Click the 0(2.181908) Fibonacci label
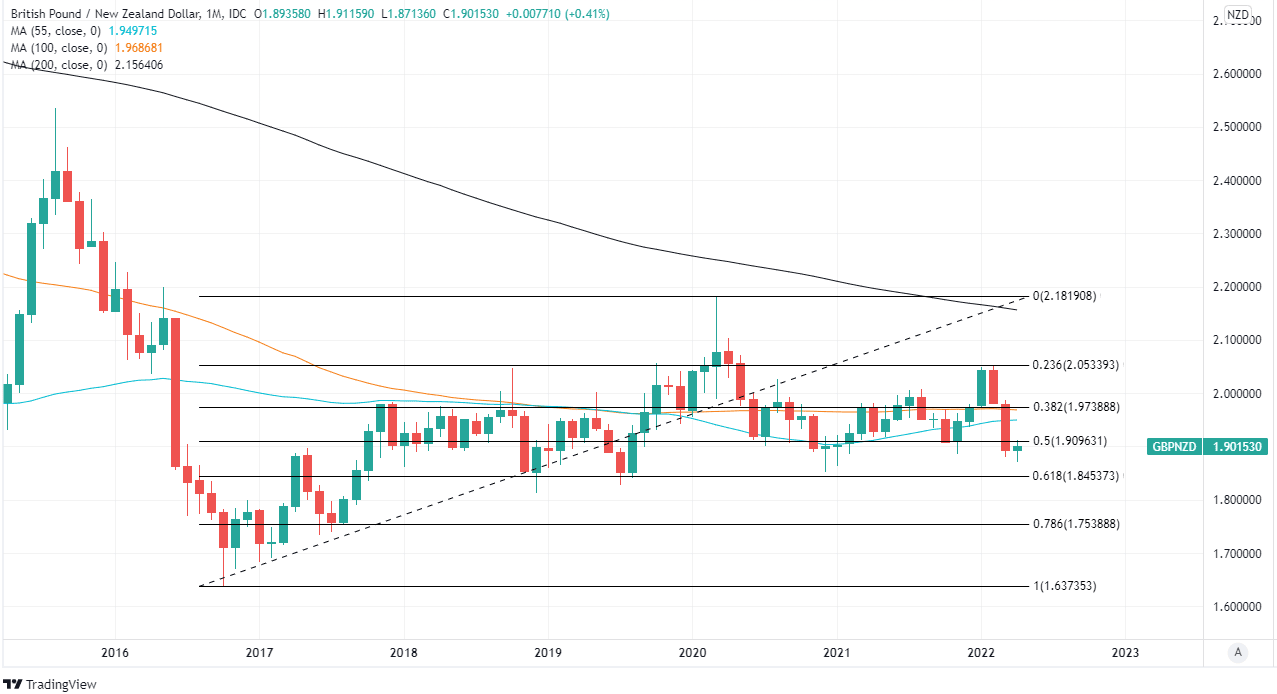This screenshot has width=1277, height=694. 1065,296
